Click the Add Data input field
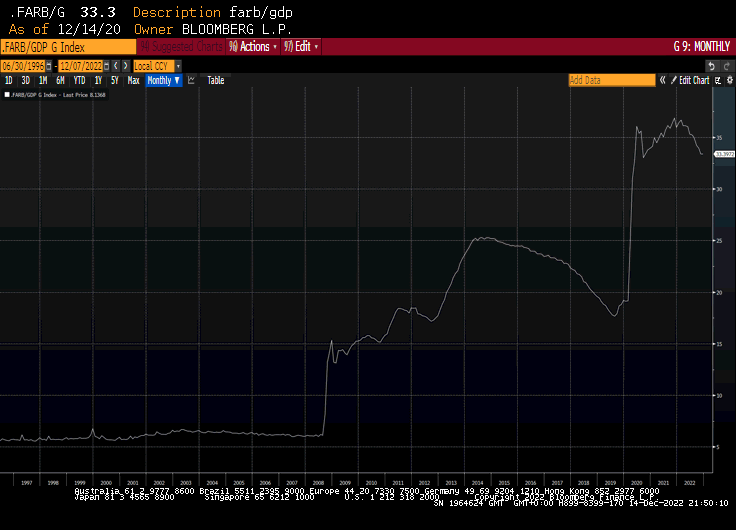The image size is (736, 530). [612, 80]
